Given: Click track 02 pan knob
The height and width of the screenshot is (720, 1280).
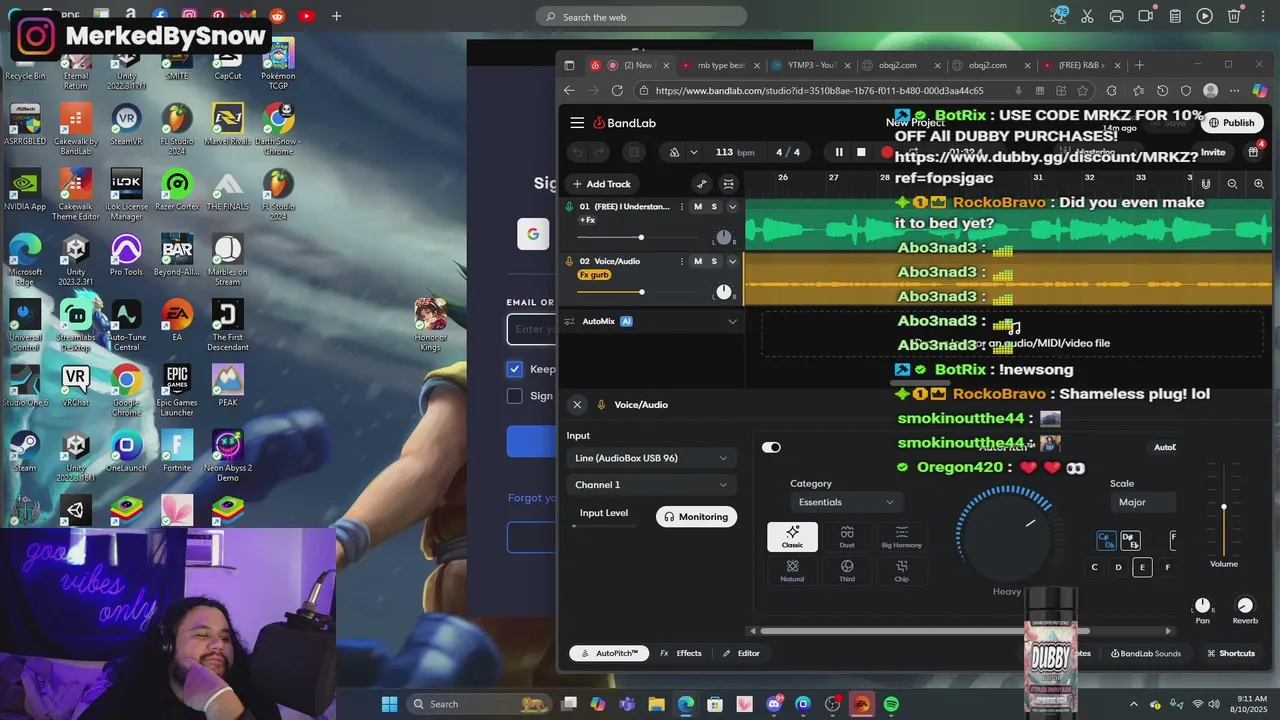Looking at the screenshot, I should pos(723,292).
